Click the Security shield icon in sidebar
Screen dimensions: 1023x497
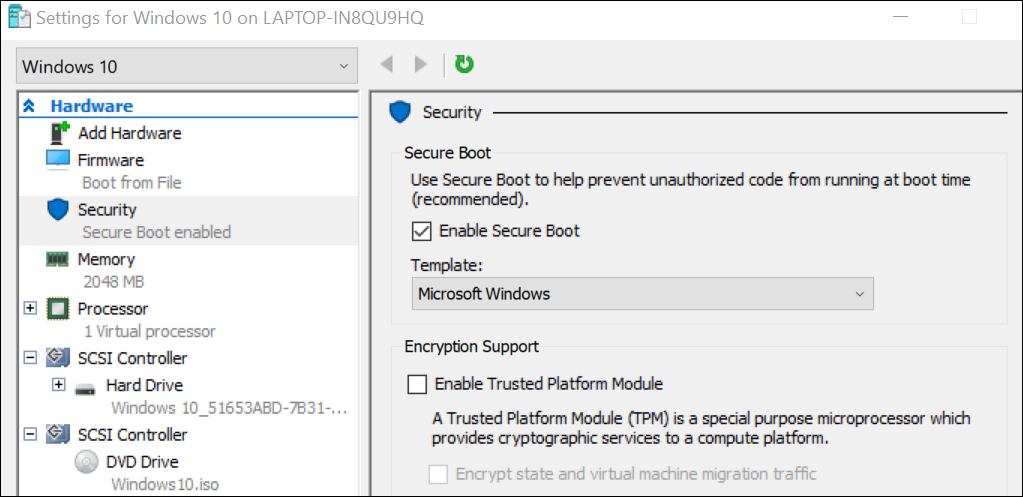click(x=58, y=210)
